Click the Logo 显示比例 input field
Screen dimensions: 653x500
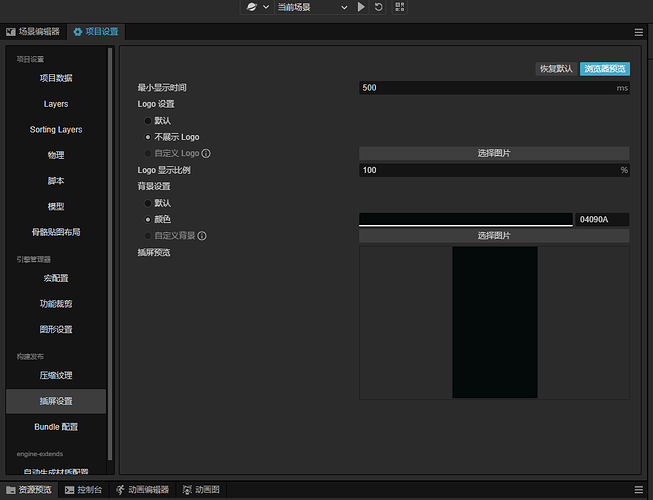[494, 170]
